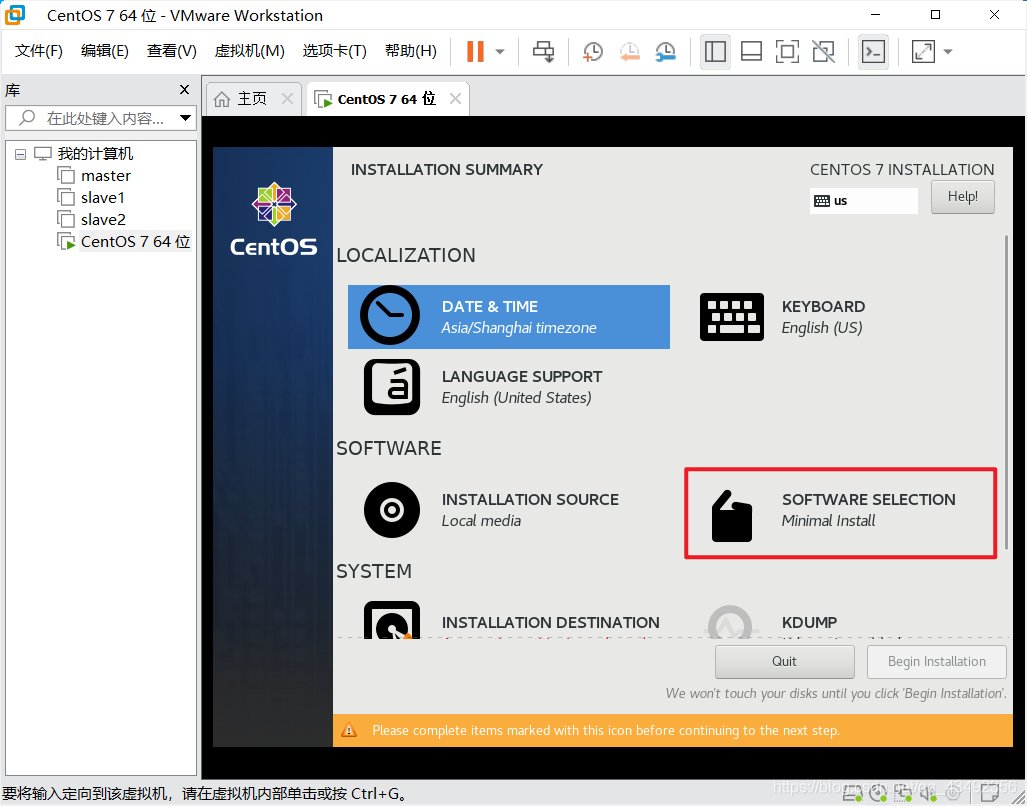Close the 库 library panel
This screenshot has height=806, width=1027.
click(185, 90)
